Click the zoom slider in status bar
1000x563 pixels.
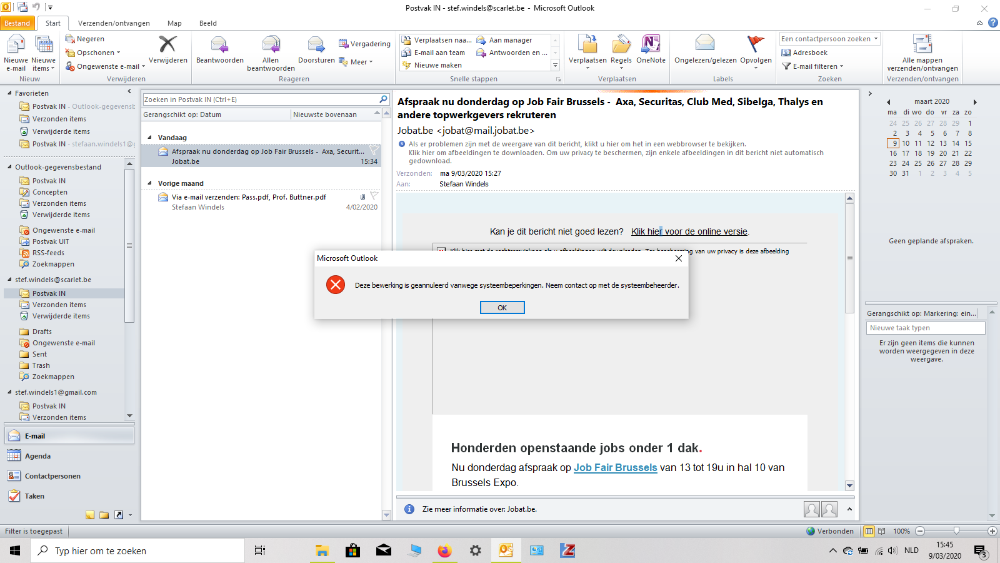point(957,531)
